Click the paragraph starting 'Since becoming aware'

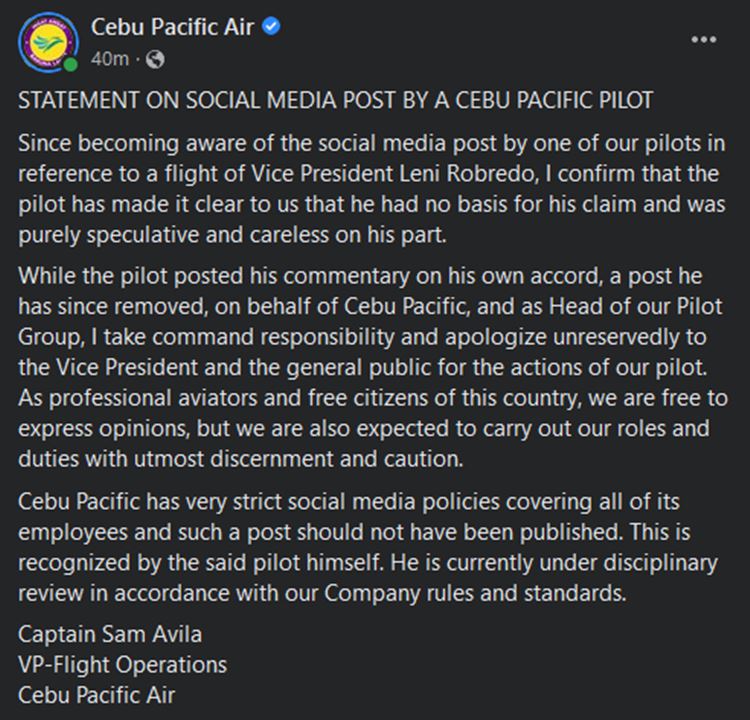(368, 187)
